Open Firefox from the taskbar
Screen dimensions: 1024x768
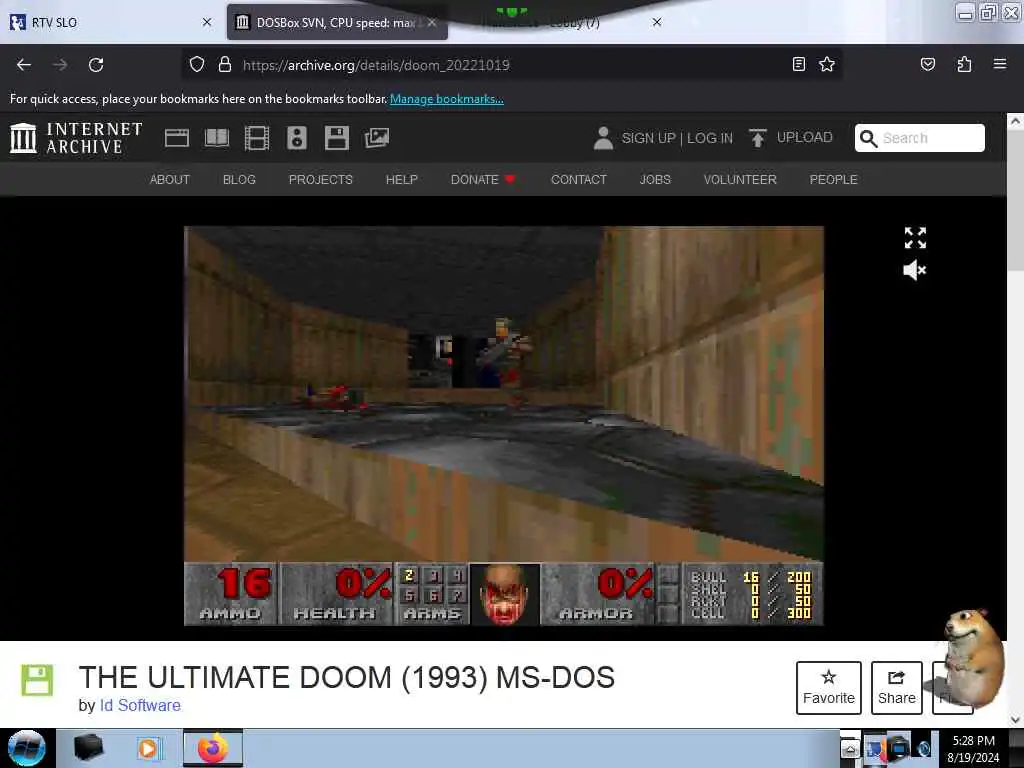(x=213, y=748)
